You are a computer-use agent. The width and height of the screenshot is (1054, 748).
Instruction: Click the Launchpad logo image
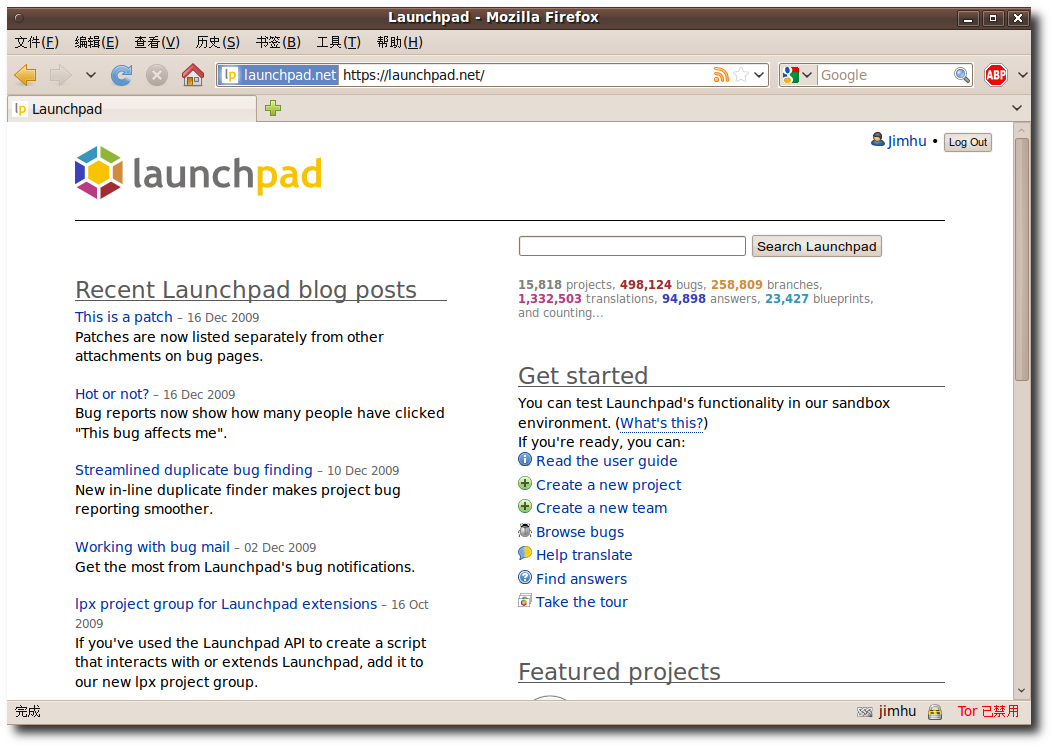(198, 173)
